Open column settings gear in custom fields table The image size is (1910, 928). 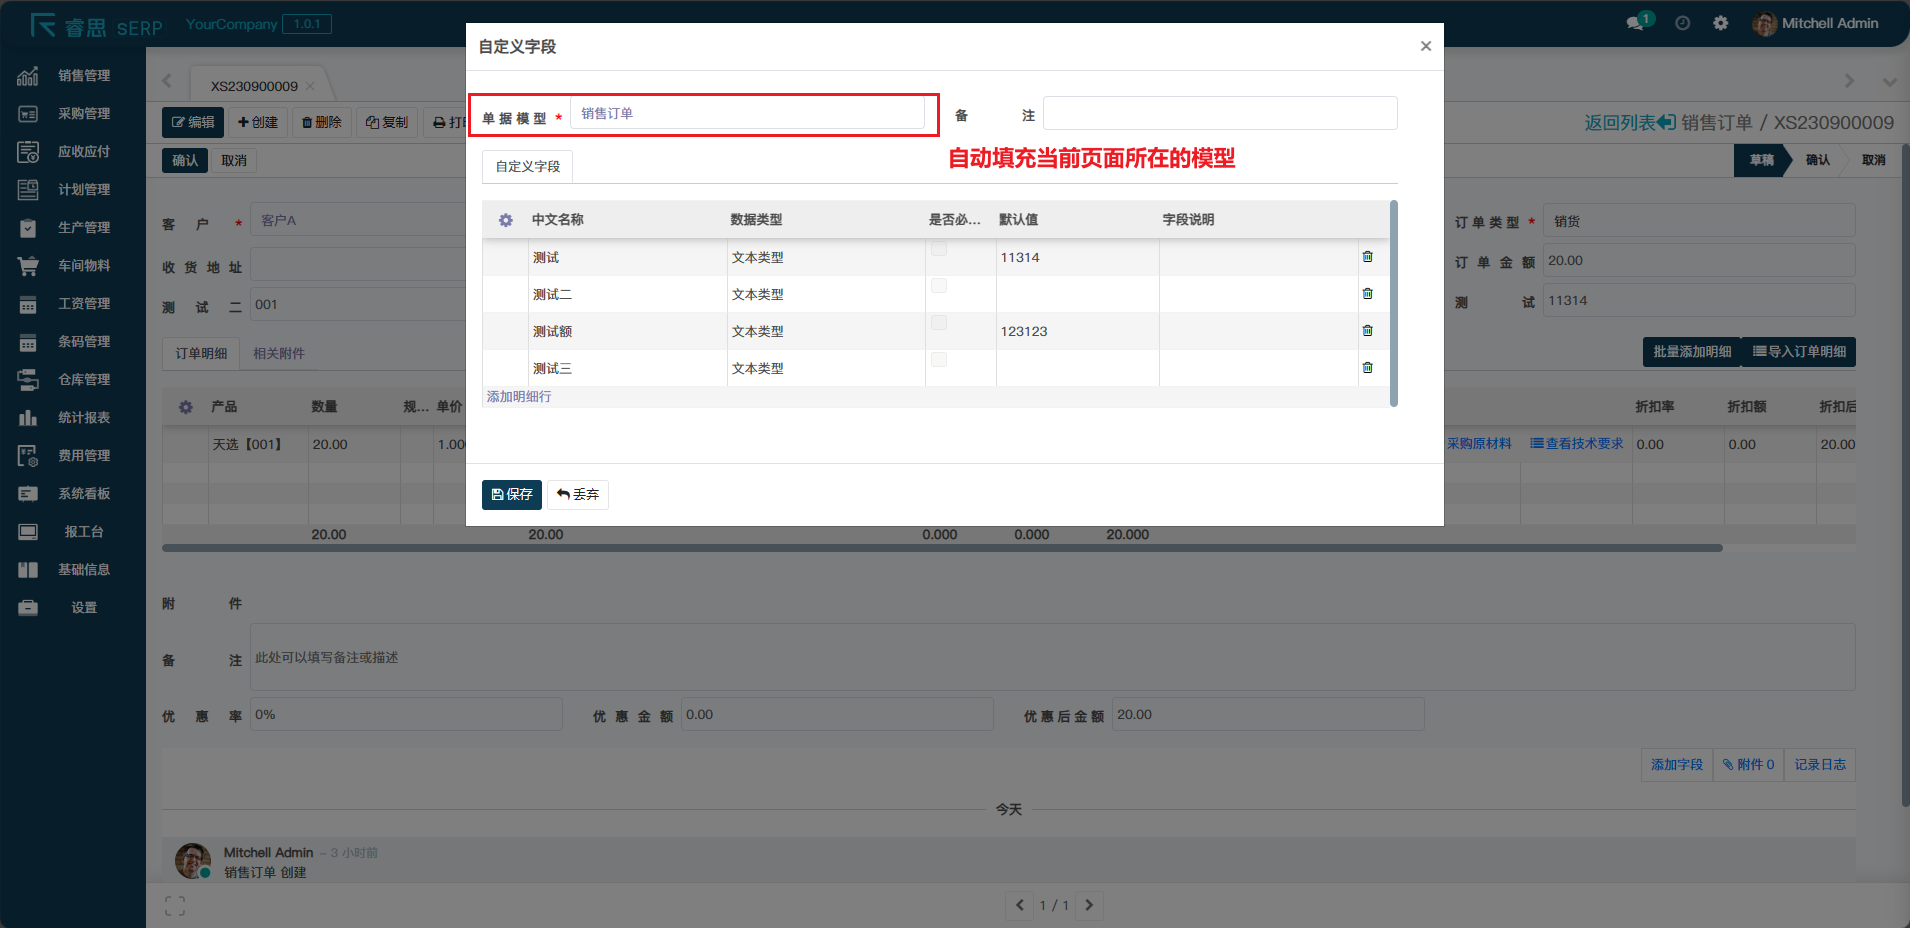coord(506,220)
